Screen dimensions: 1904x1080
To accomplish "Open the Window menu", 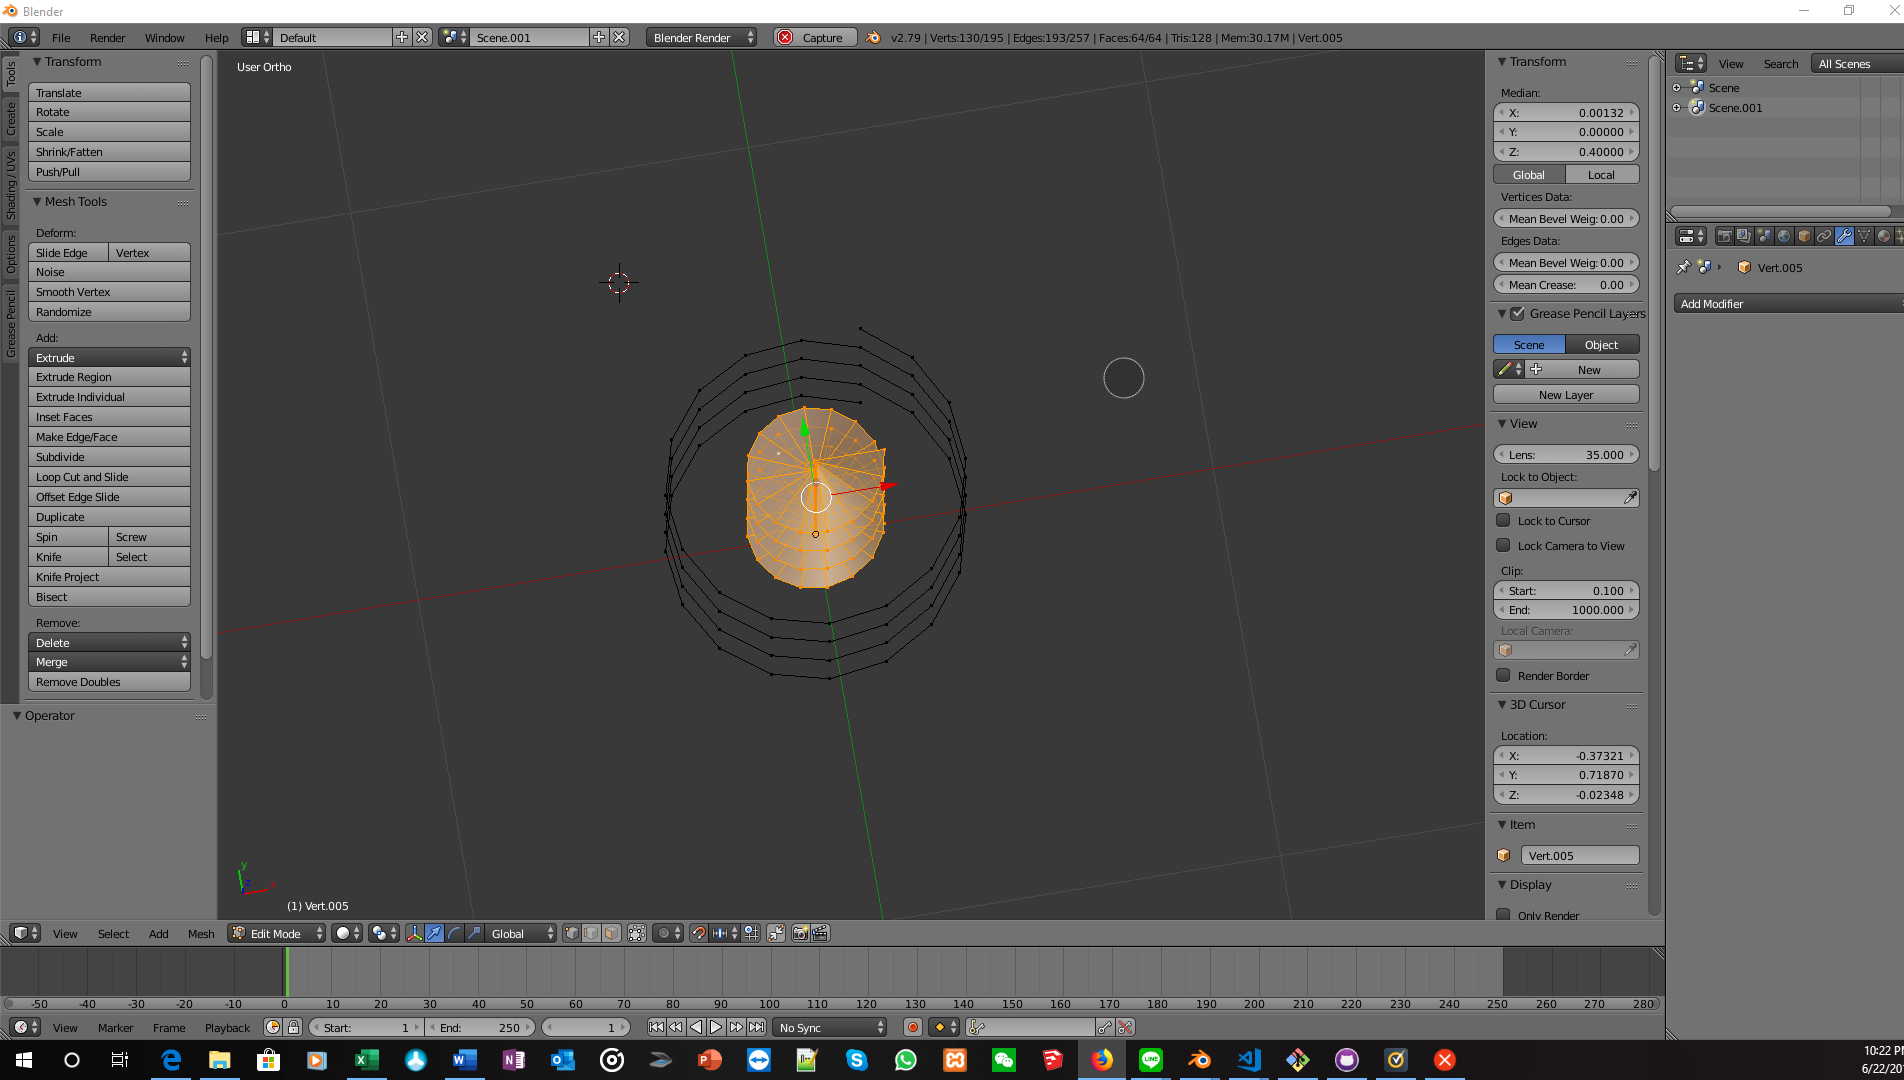I will tap(164, 37).
